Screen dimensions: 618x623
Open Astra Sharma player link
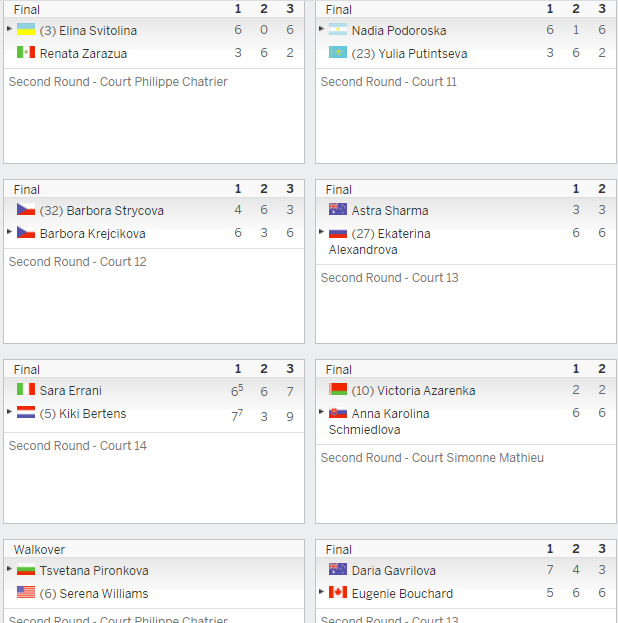(390, 210)
